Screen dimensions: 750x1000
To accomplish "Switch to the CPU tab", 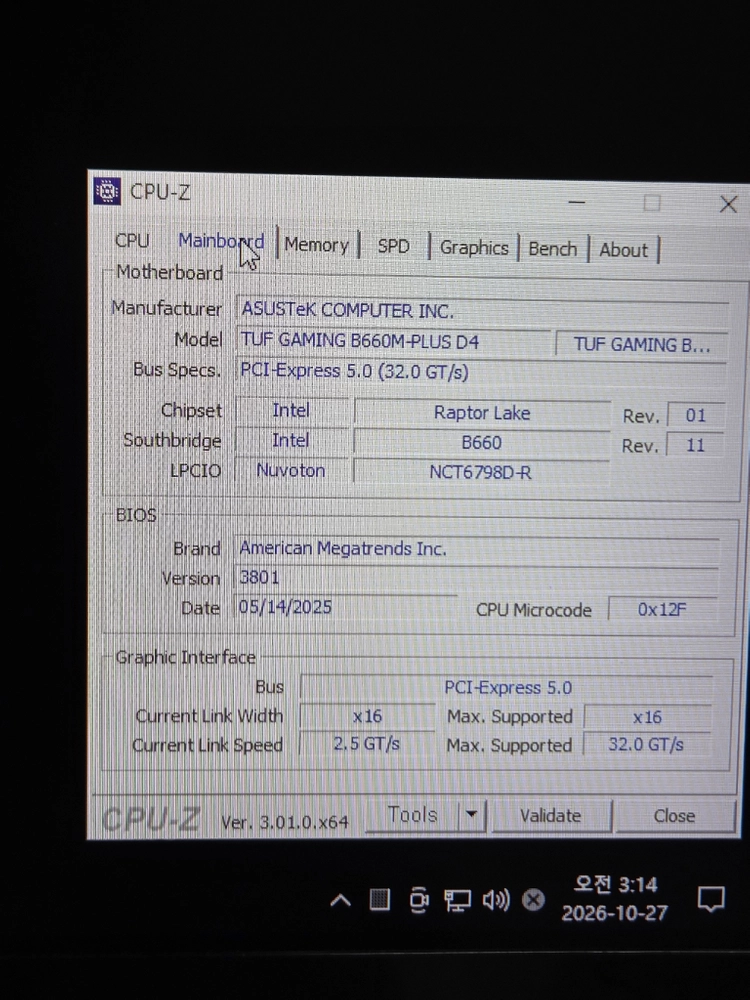I will pos(131,240).
